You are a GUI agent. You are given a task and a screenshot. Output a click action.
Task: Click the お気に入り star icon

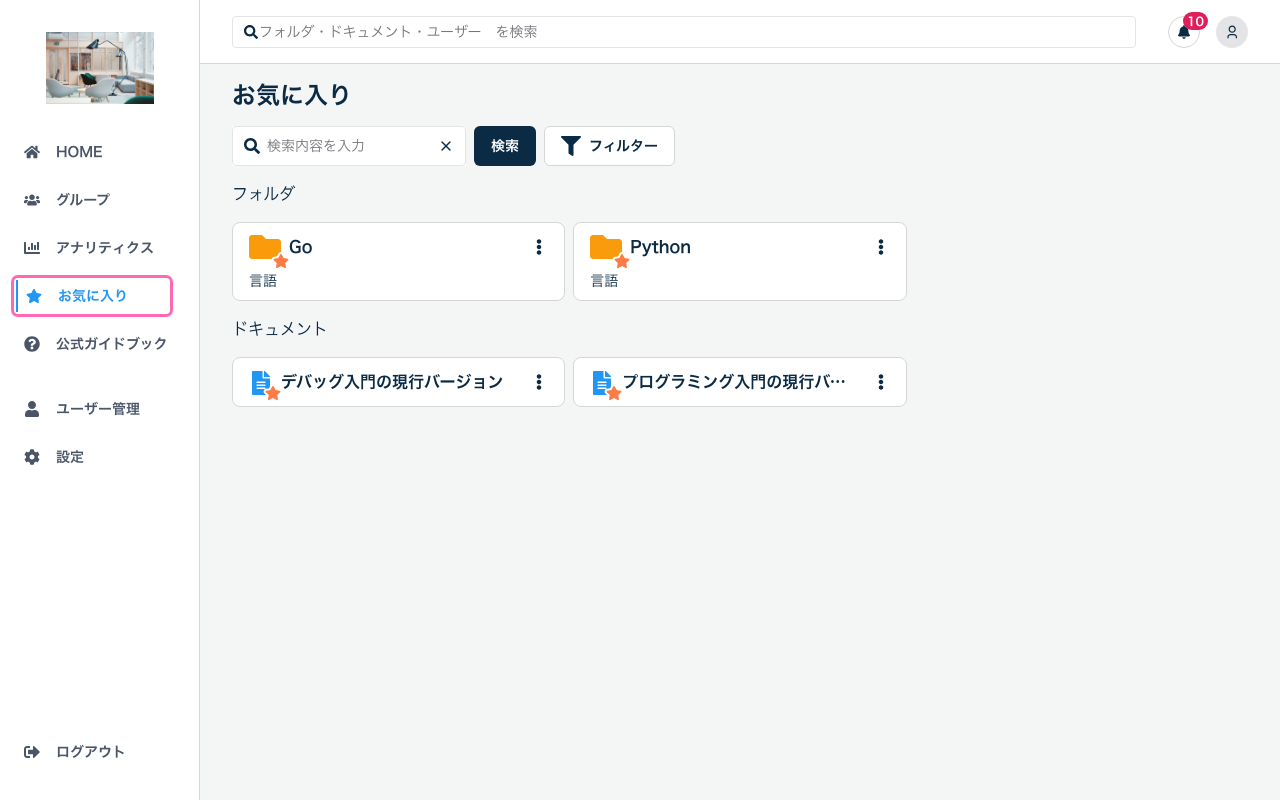34,295
